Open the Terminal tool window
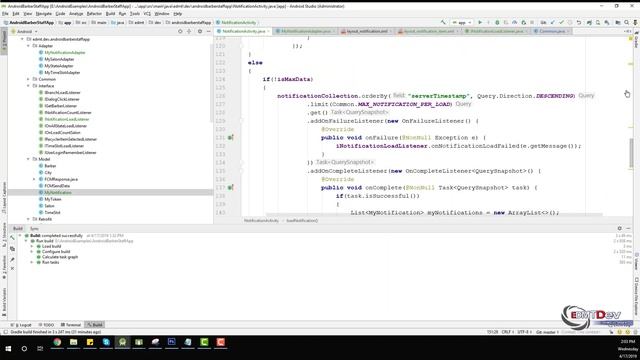The height and width of the screenshot is (360, 640). (x=71, y=325)
